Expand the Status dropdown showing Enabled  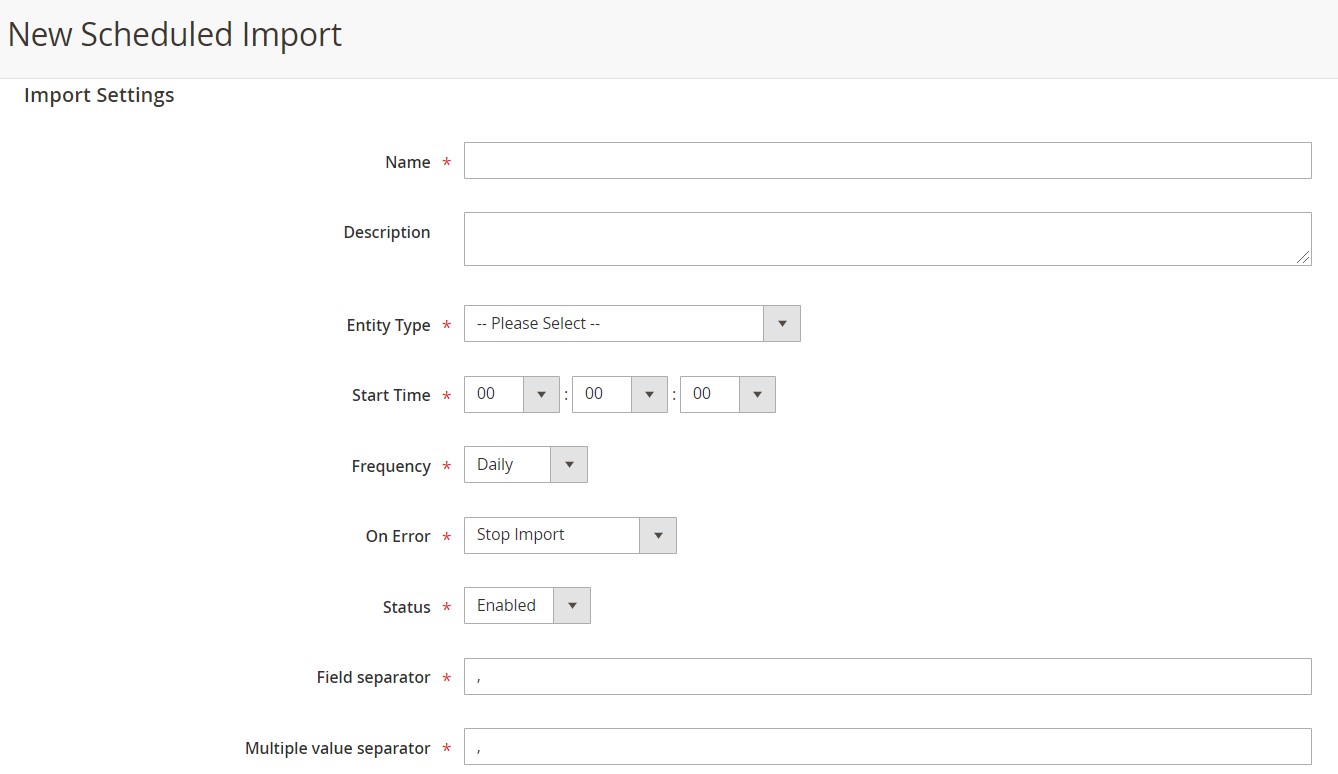[527, 606]
